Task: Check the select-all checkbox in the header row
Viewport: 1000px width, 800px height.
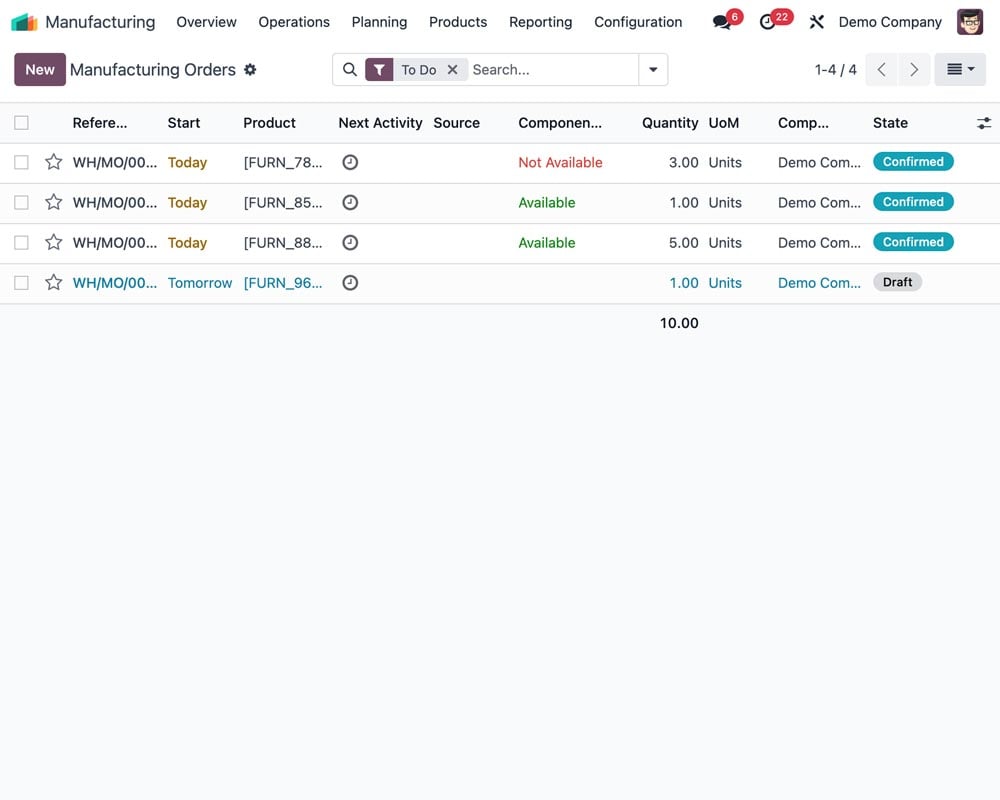Action: pyautogui.click(x=21, y=122)
